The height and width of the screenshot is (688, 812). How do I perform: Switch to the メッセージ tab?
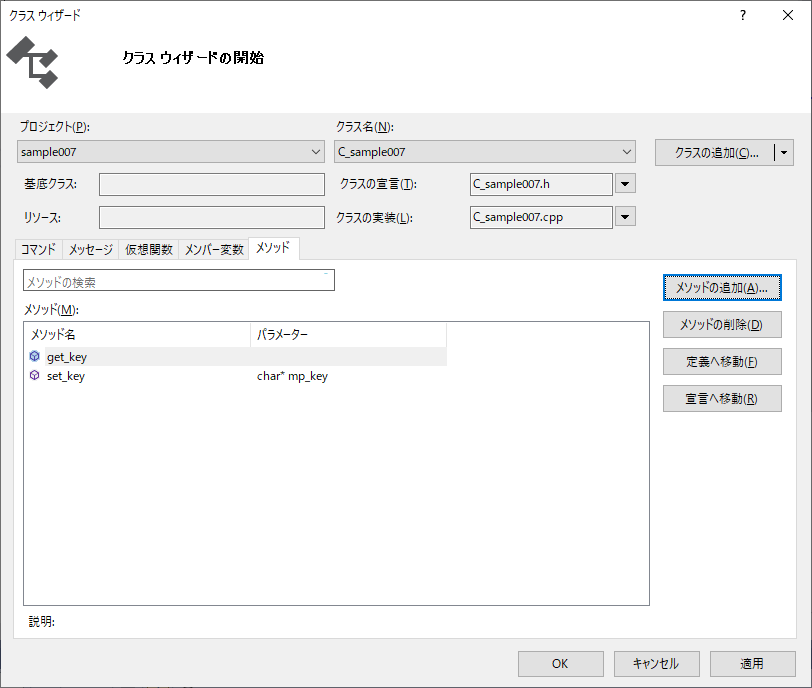91,250
